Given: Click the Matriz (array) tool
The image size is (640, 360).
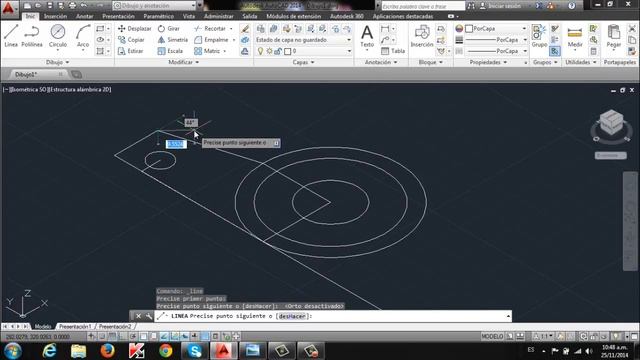Looking at the screenshot, I should click(x=207, y=51).
